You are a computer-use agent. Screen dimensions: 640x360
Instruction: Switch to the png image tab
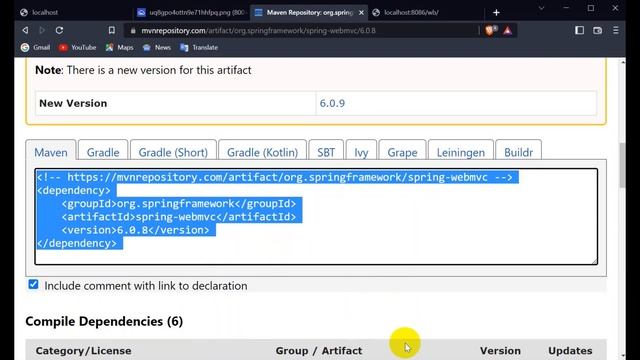[191, 13]
